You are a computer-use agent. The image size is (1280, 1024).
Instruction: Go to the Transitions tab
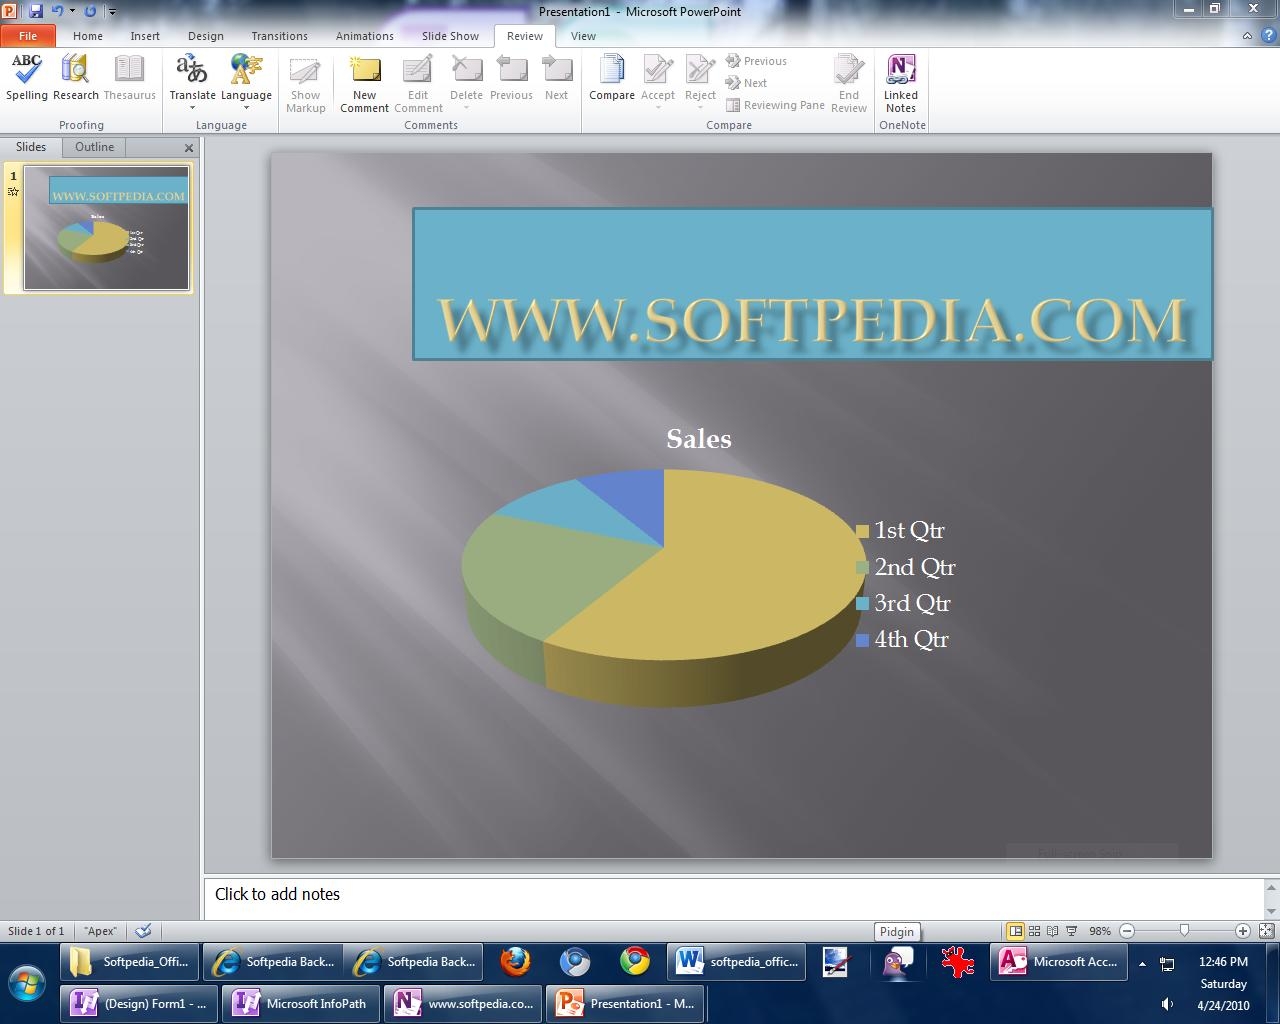[280, 35]
